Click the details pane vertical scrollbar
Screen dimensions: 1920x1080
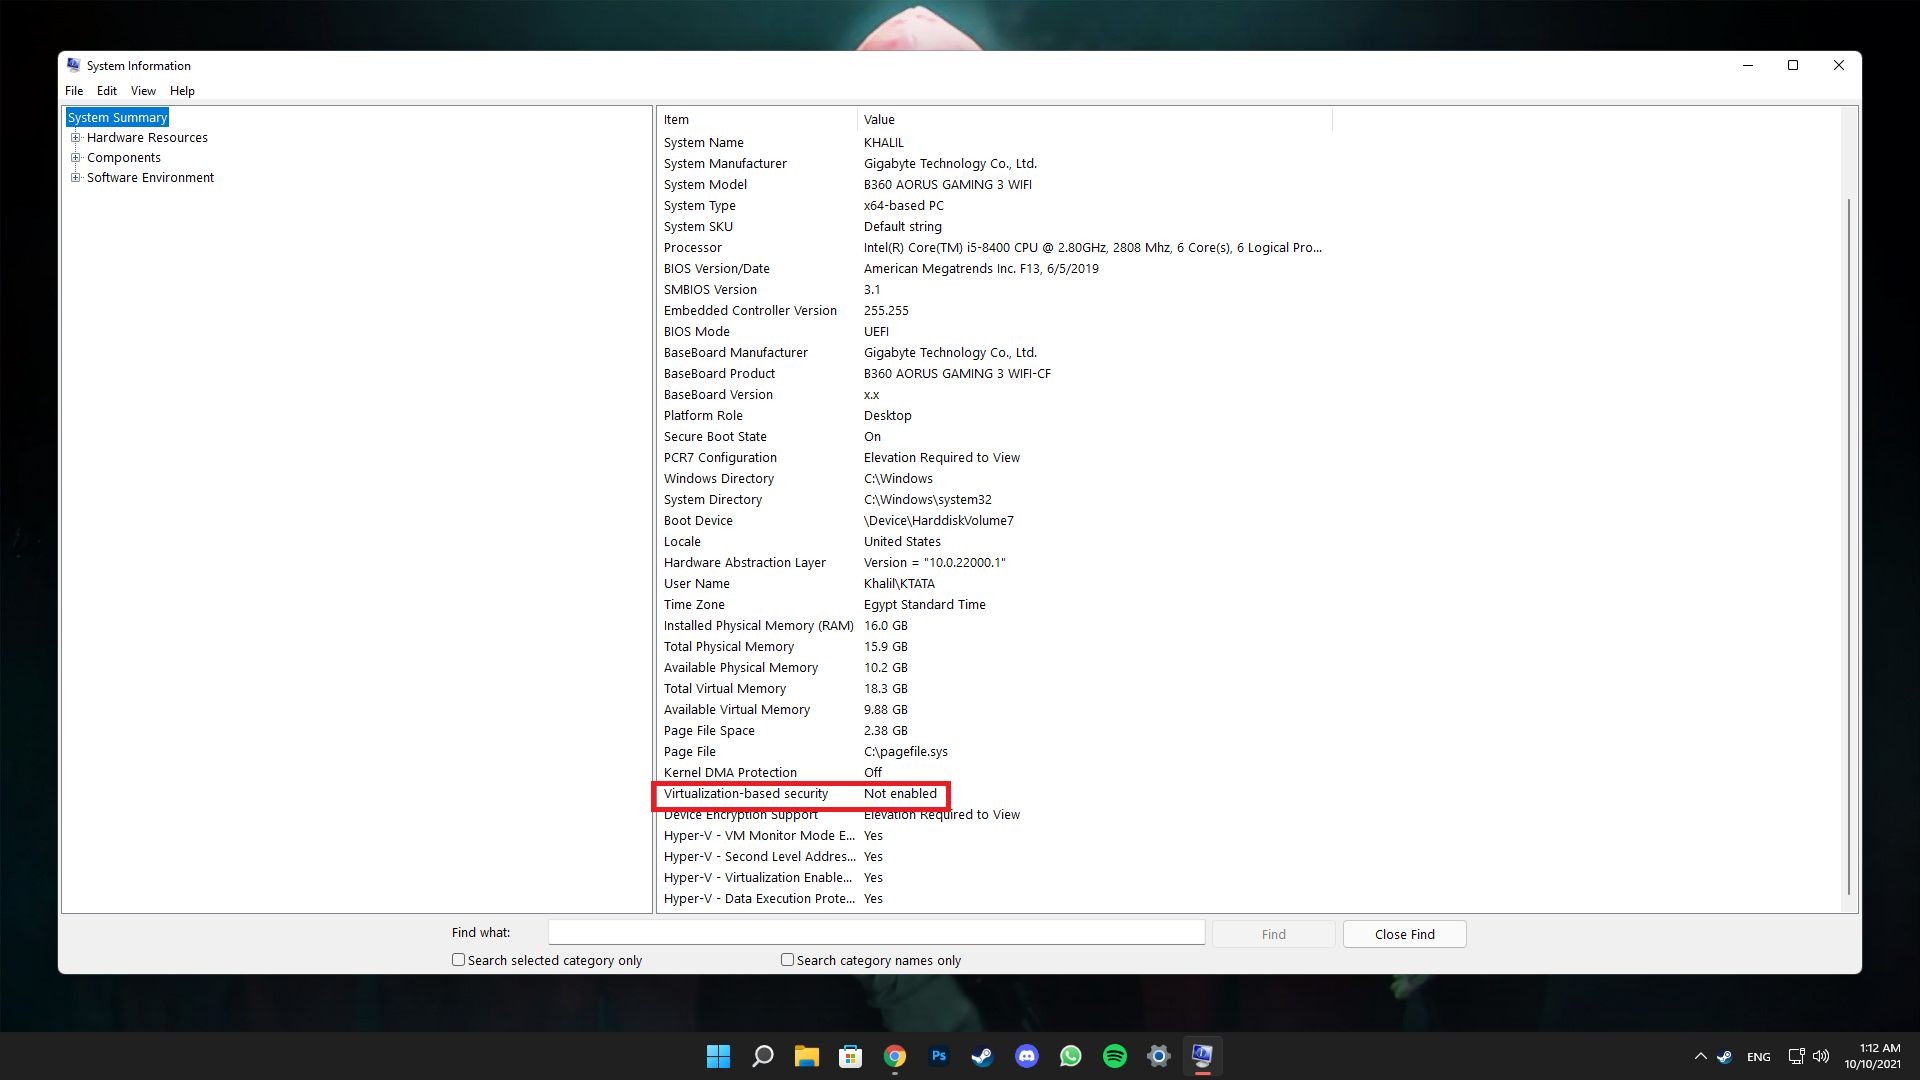point(1848,545)
